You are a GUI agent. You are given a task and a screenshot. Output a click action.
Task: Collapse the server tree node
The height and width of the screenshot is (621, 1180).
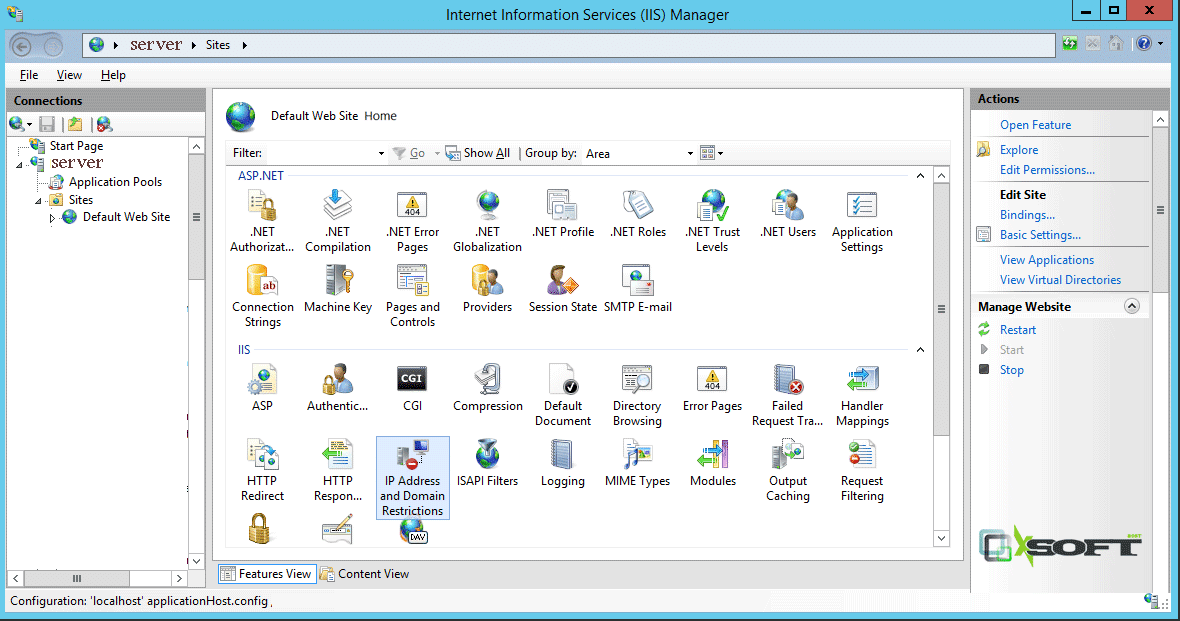(x=20, y=164)
